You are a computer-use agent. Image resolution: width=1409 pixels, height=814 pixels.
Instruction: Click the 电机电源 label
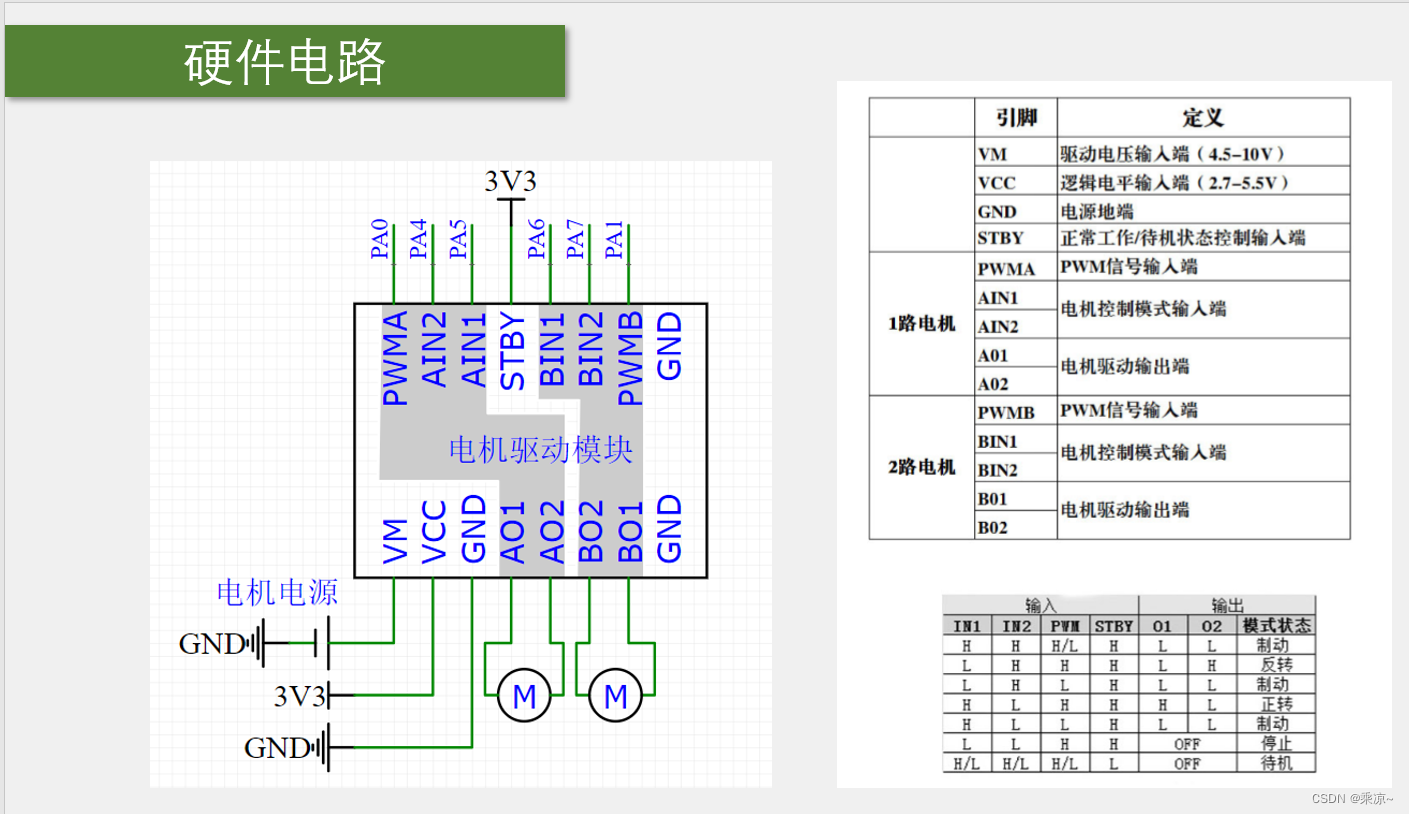coord(277,592)
